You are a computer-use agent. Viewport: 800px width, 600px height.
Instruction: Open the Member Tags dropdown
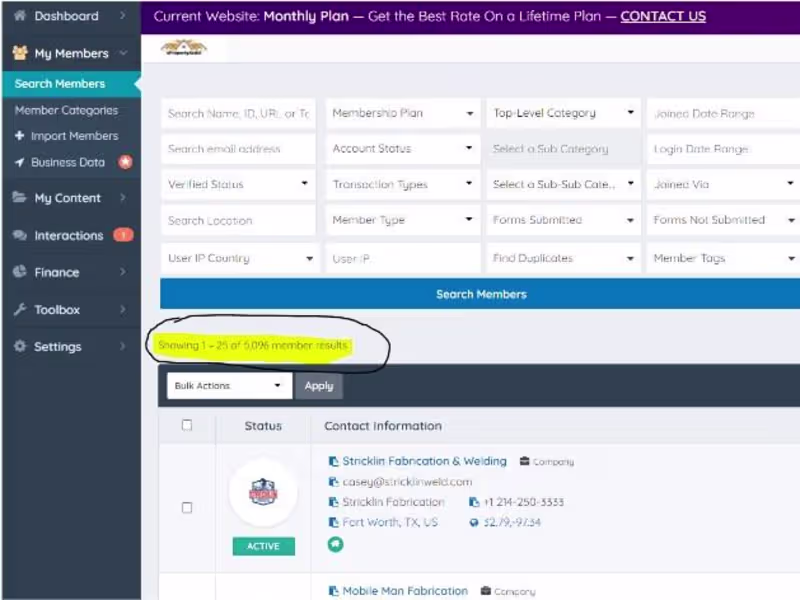tap(723, 258)
